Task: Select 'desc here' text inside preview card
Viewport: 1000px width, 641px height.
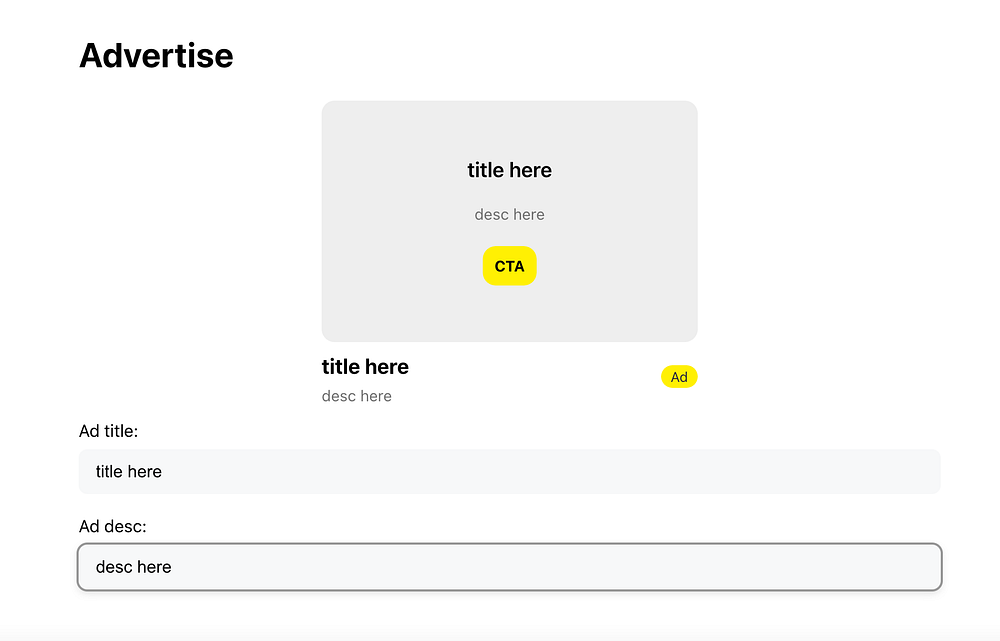Action: point(510,214)
